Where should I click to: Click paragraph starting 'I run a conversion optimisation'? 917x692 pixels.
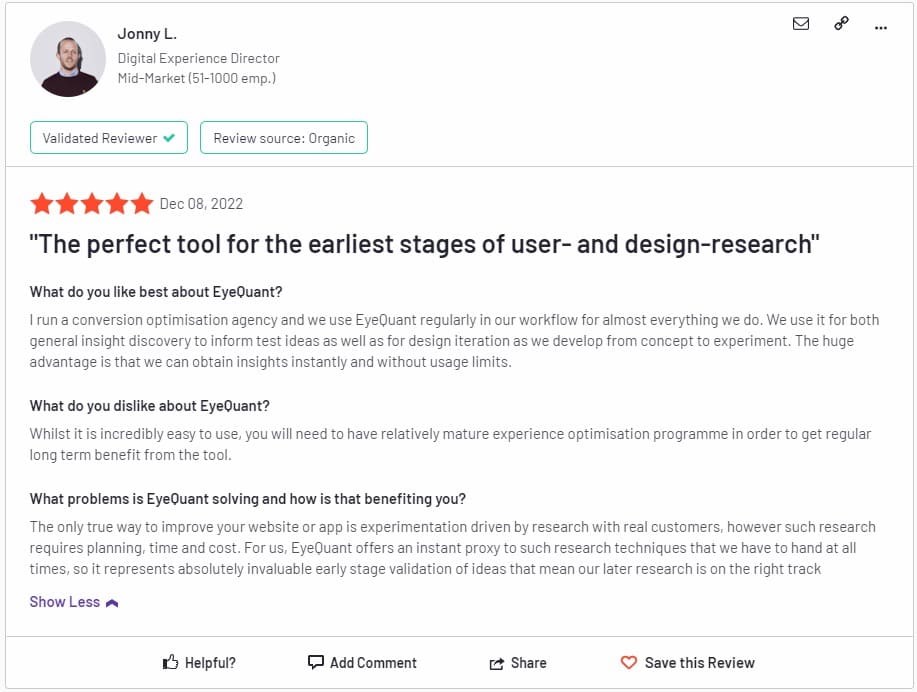click(x=454, y=341)
